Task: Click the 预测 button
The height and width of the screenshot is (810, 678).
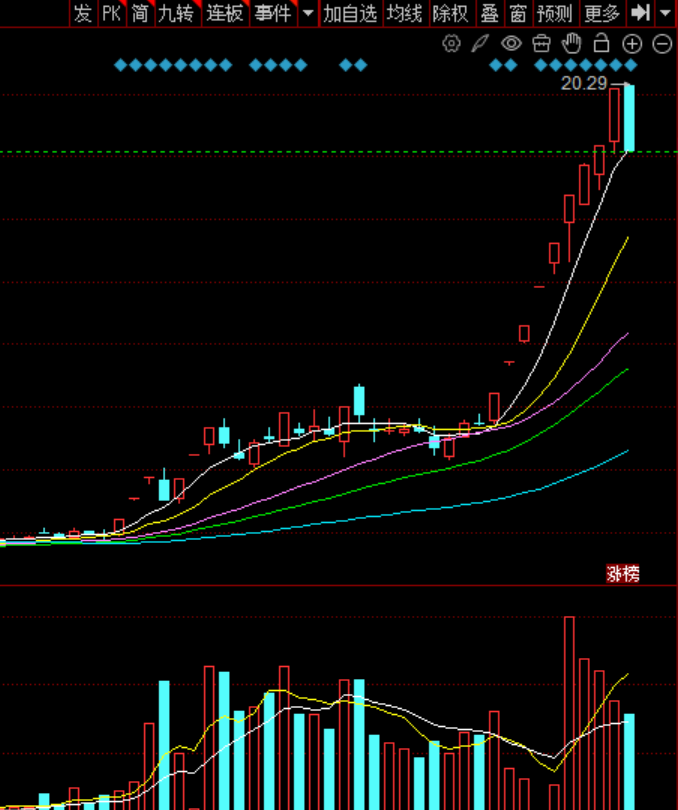Action: coord(554,13)
